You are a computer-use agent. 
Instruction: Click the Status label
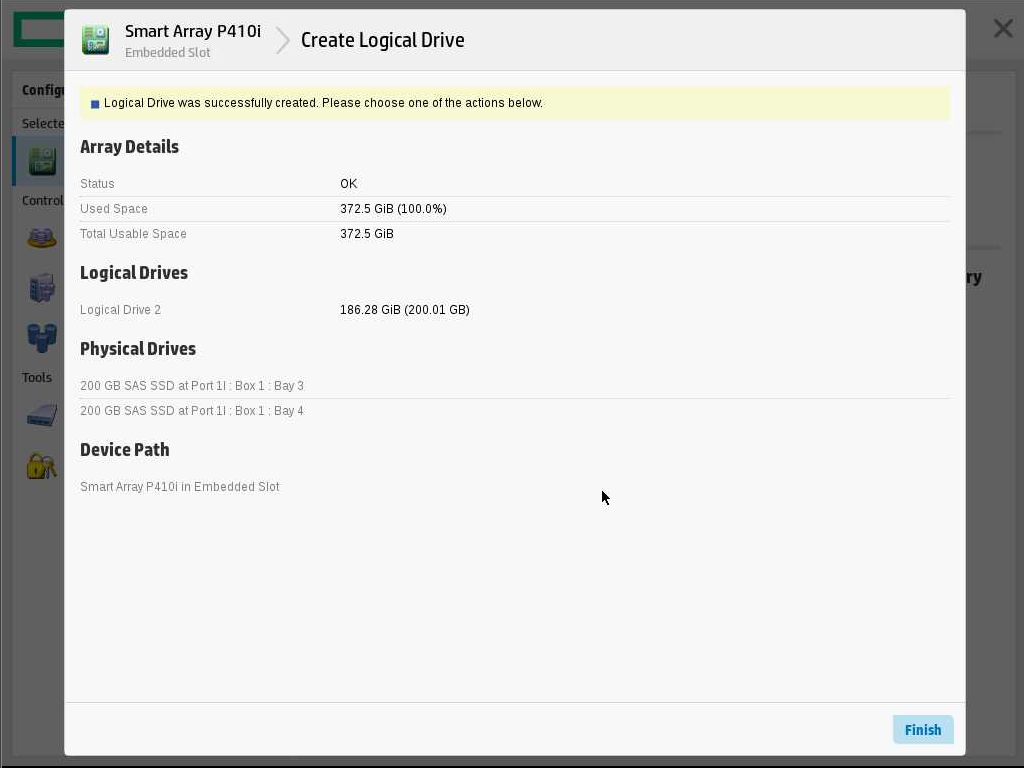click(97, 184)
